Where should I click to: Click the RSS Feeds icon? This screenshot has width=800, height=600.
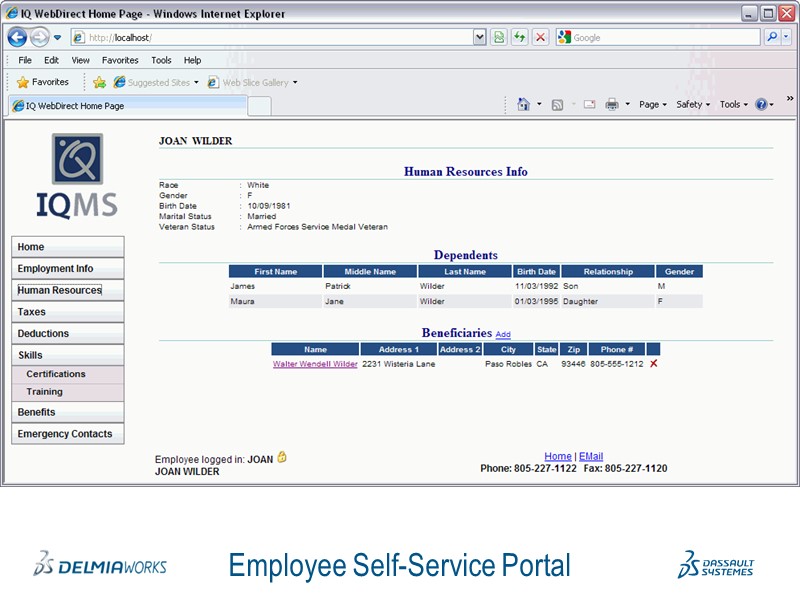tap(558, 103)
